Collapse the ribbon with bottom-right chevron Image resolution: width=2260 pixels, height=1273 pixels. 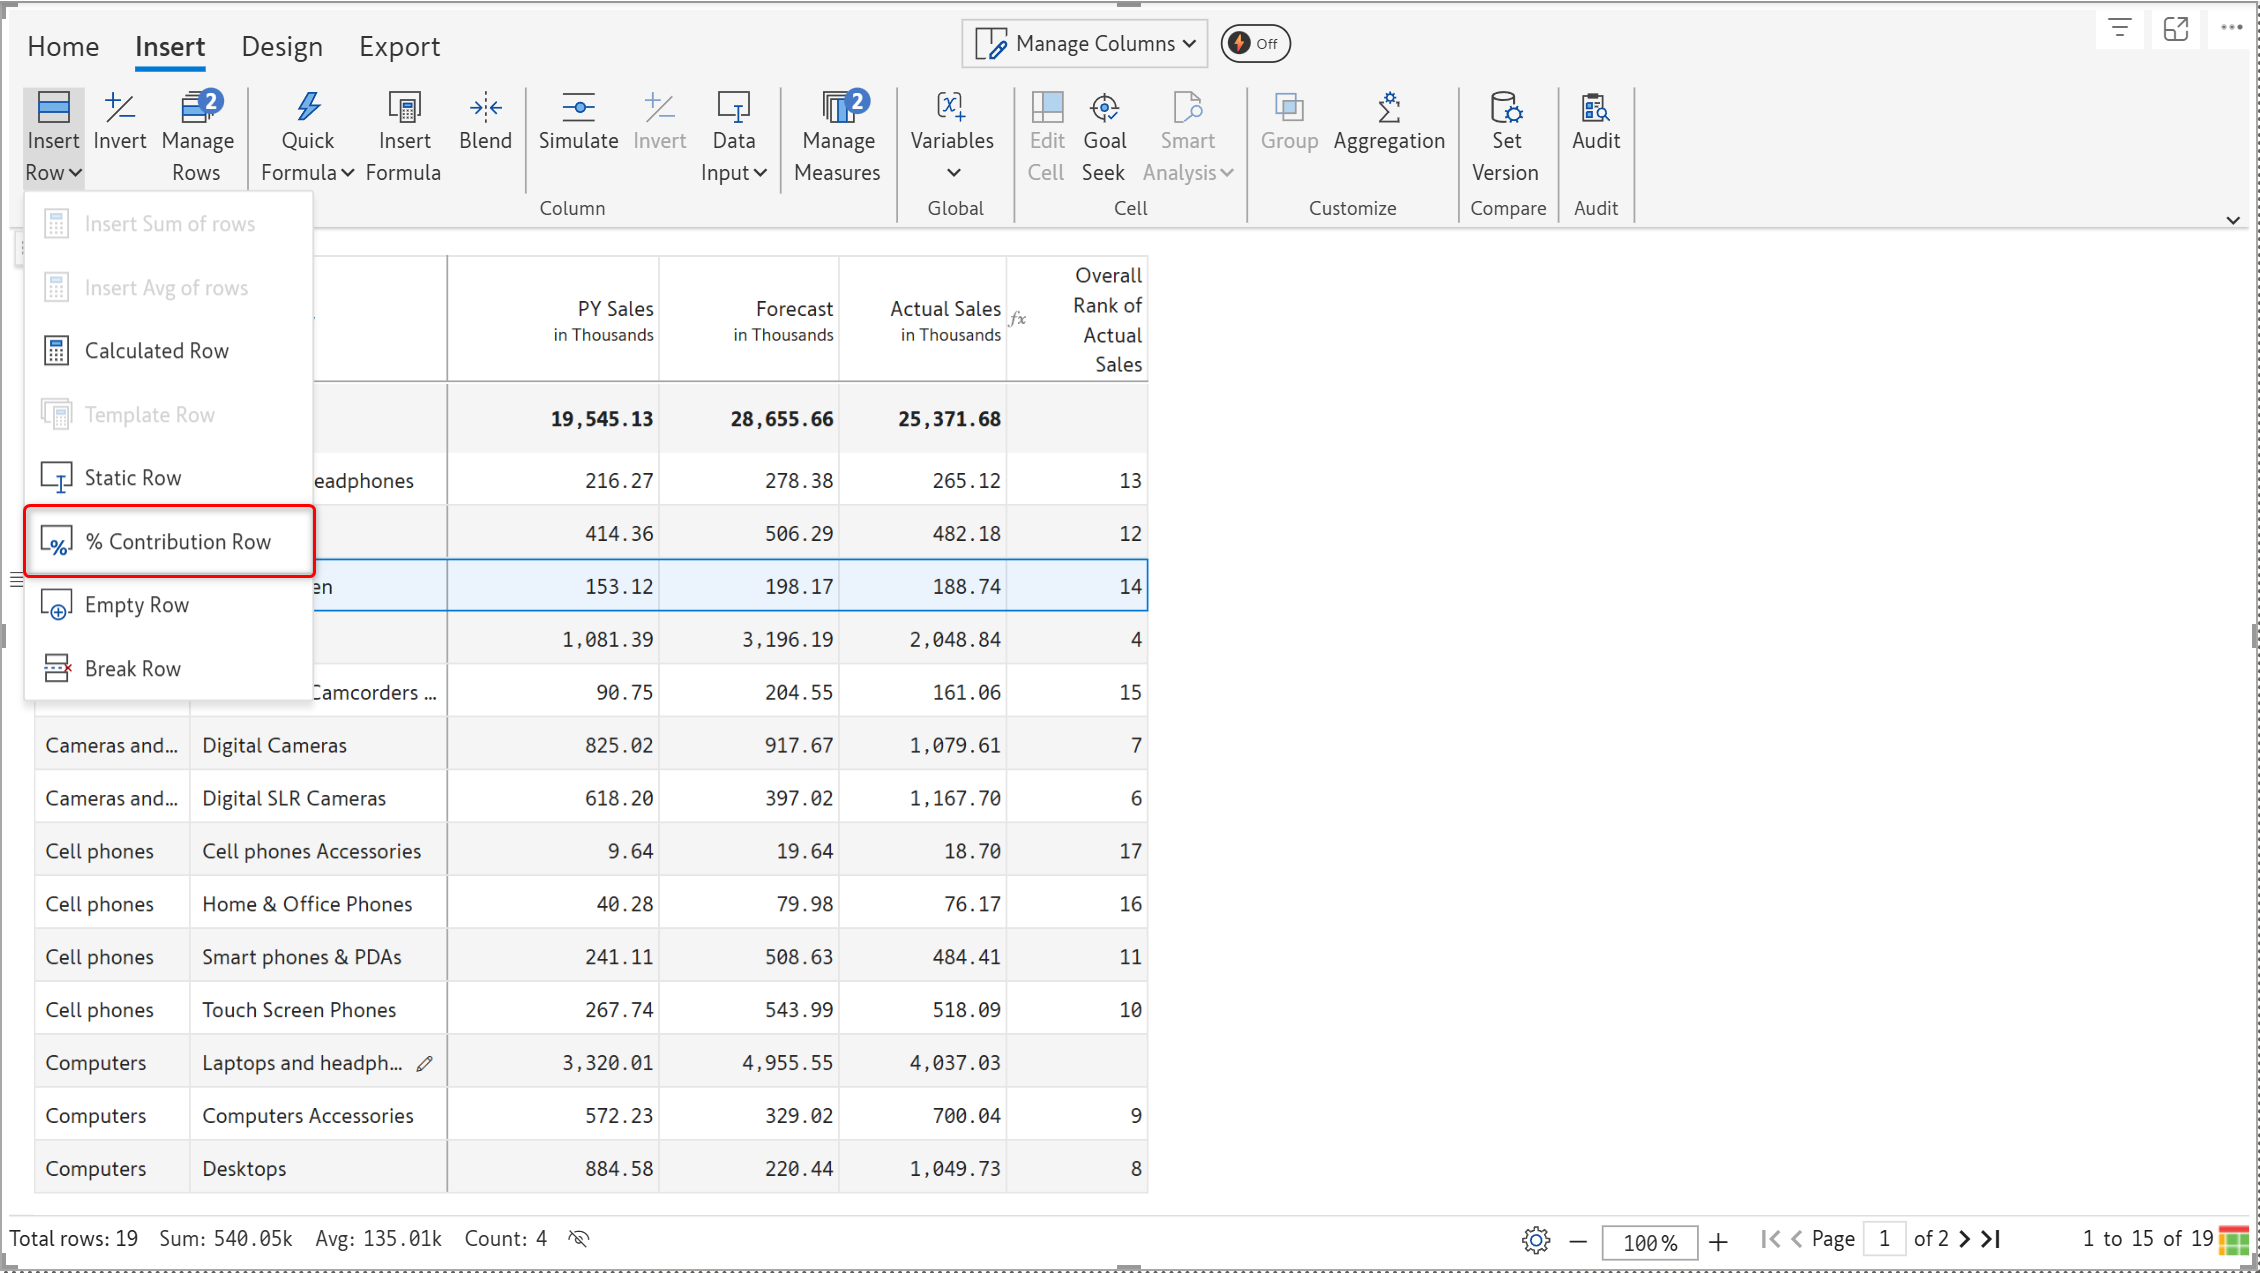[x=2232, y=220]
